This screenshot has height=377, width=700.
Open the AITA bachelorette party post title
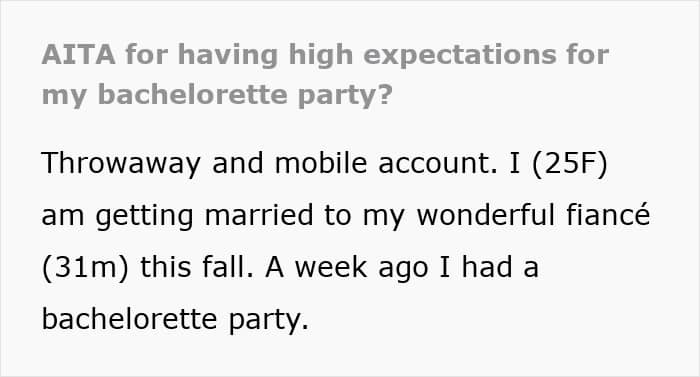pos(325,75)
